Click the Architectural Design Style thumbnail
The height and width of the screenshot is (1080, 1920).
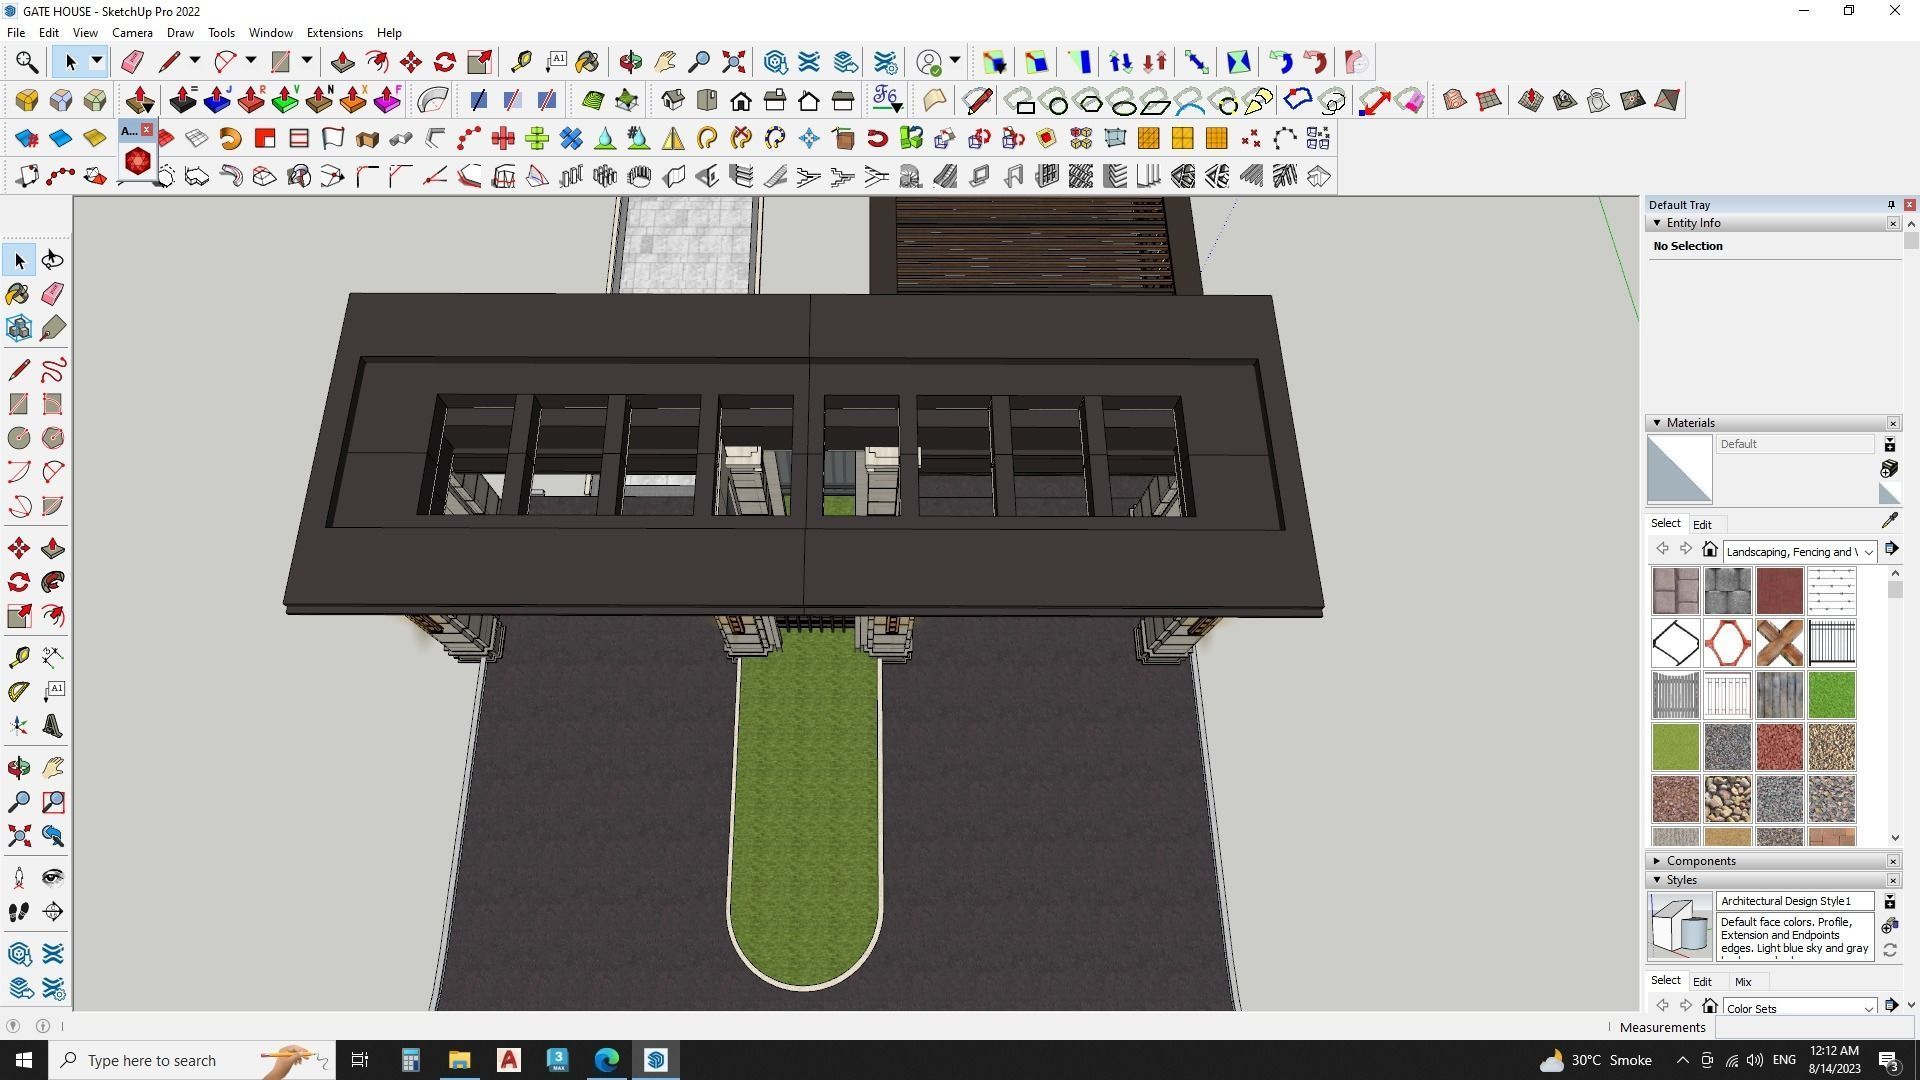tap(1680, 926)
